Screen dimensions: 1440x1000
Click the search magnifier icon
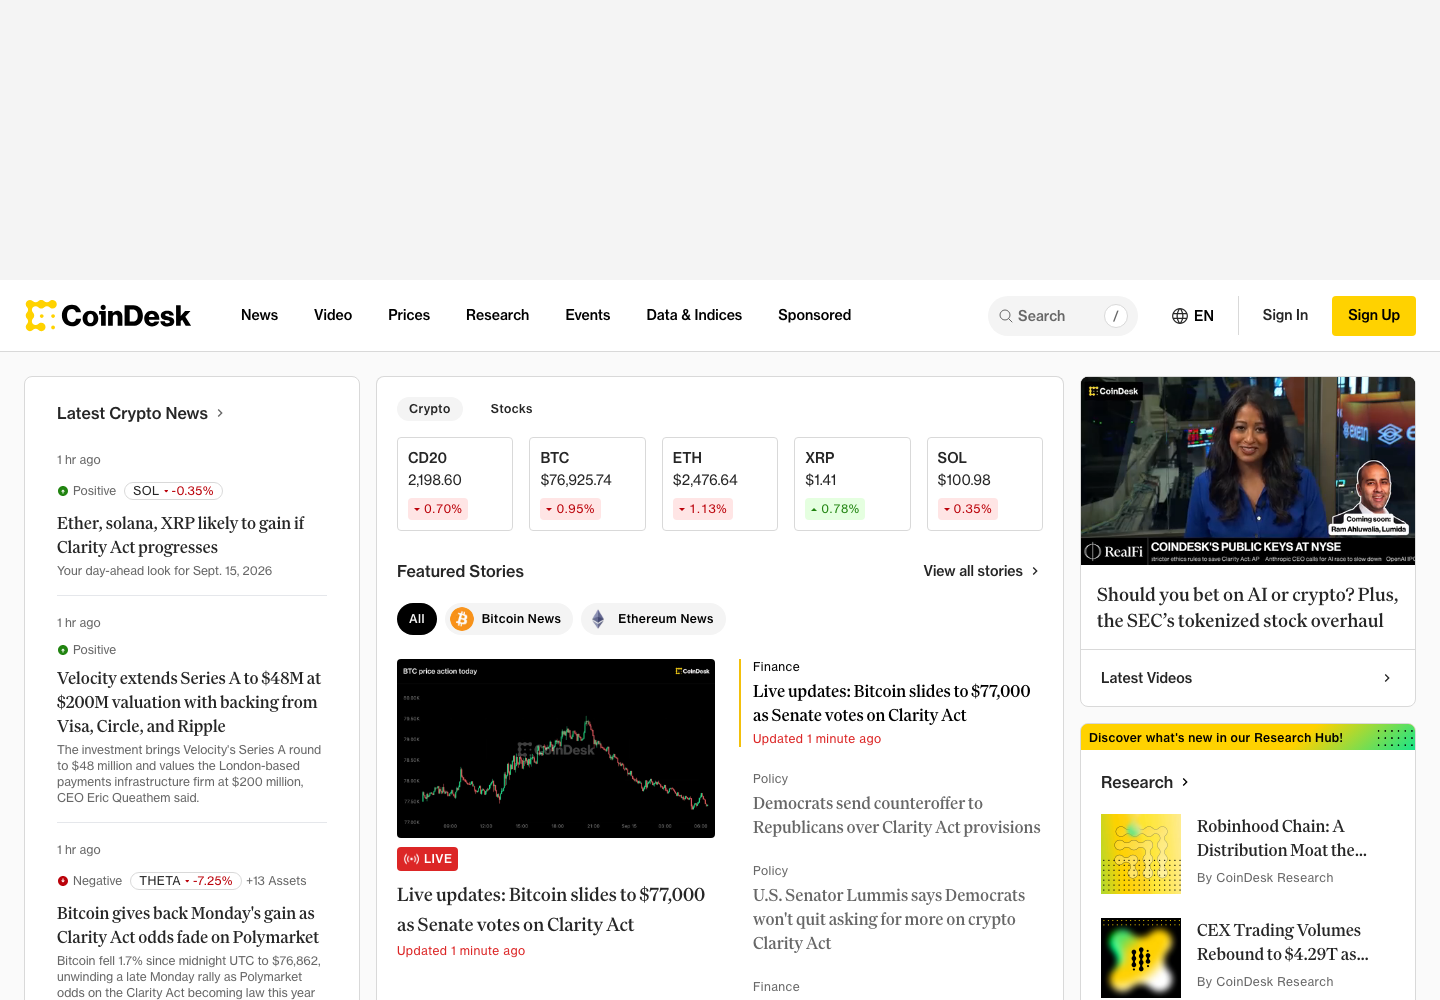pyautogui.click(x=1005, y=316)
